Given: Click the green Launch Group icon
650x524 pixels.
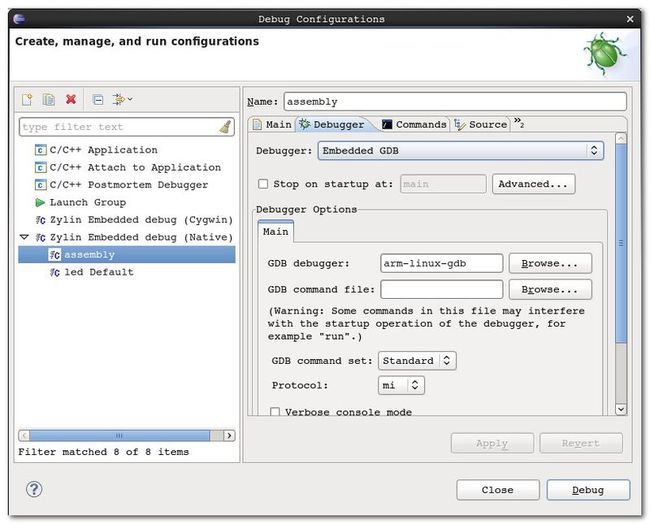Looking at the screenshot, I should (40, 202).
